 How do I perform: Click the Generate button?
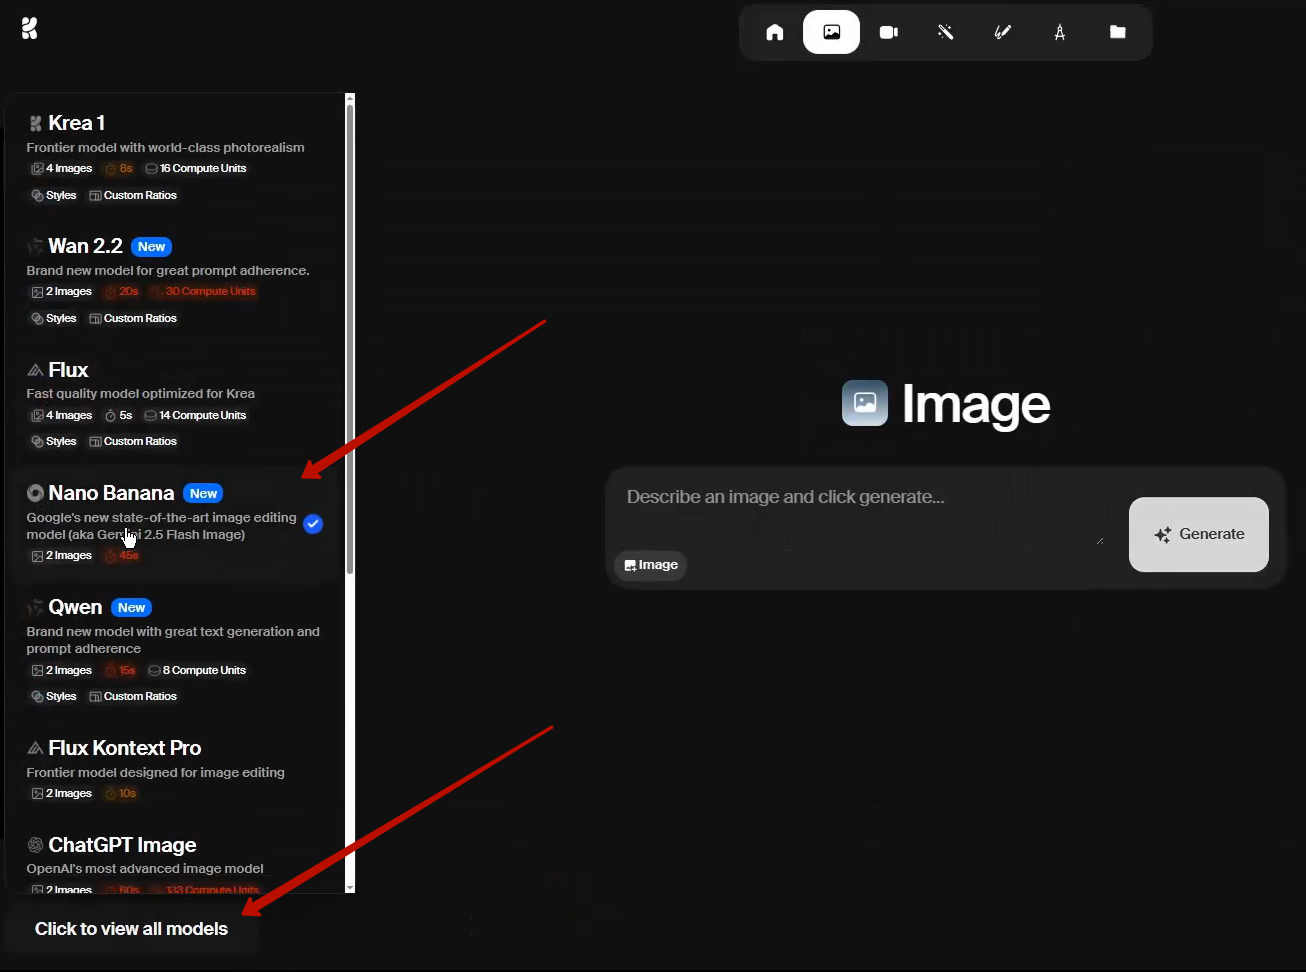1198,535
